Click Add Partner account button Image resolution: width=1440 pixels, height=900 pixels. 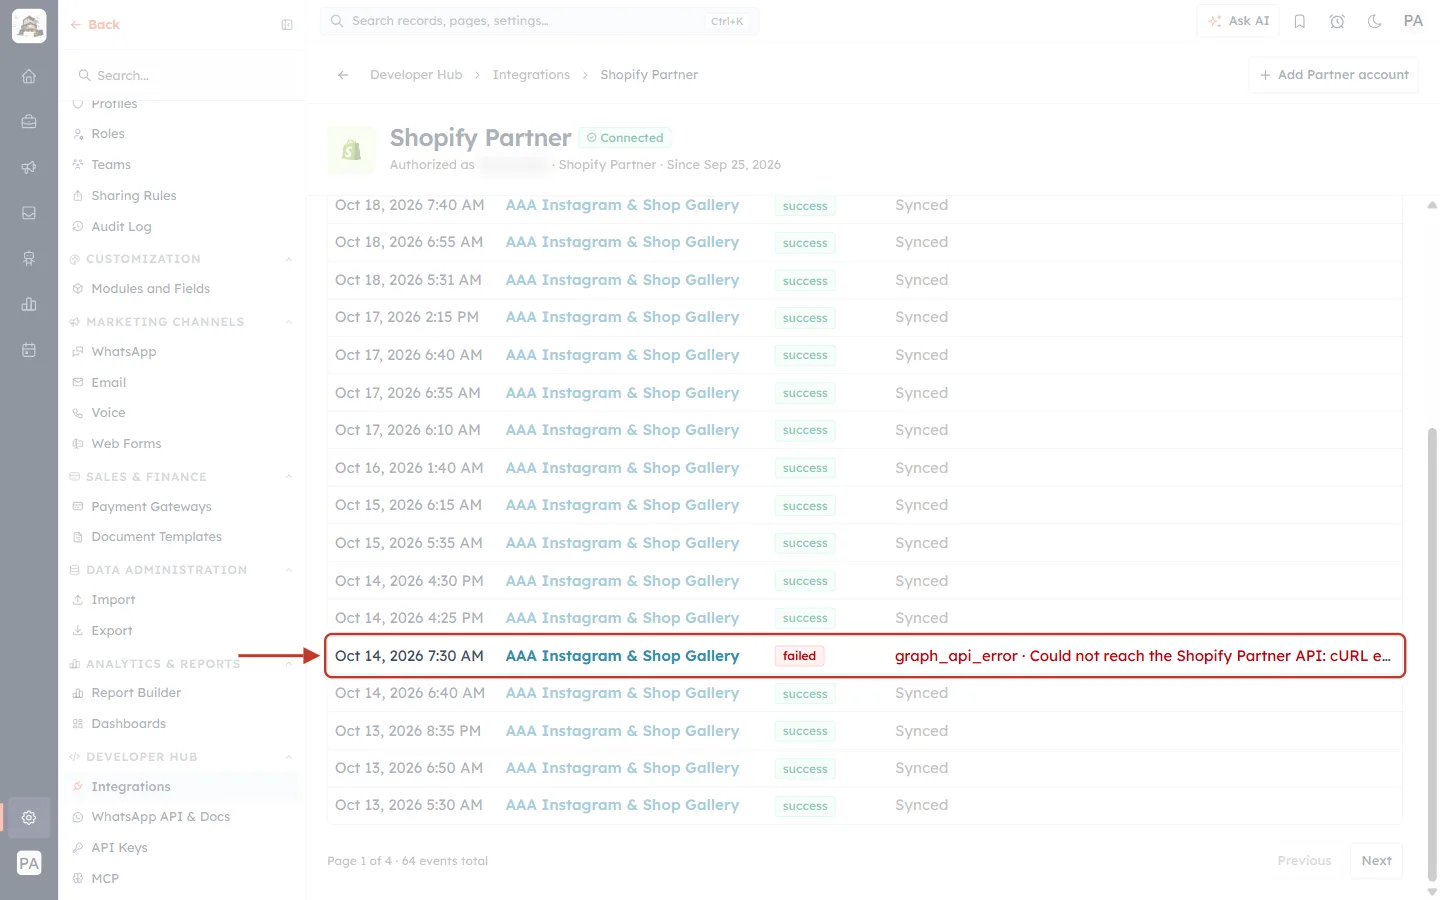(x=1333, y=75)
